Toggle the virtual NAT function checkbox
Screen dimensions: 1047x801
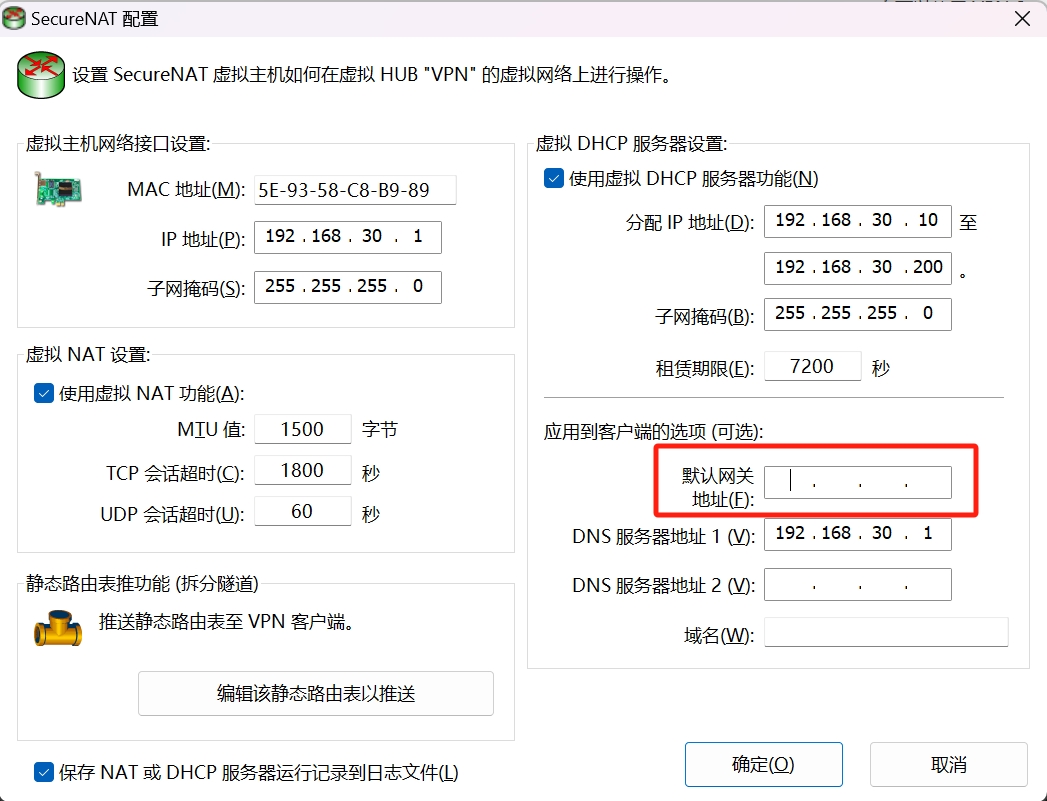[43, 393]
